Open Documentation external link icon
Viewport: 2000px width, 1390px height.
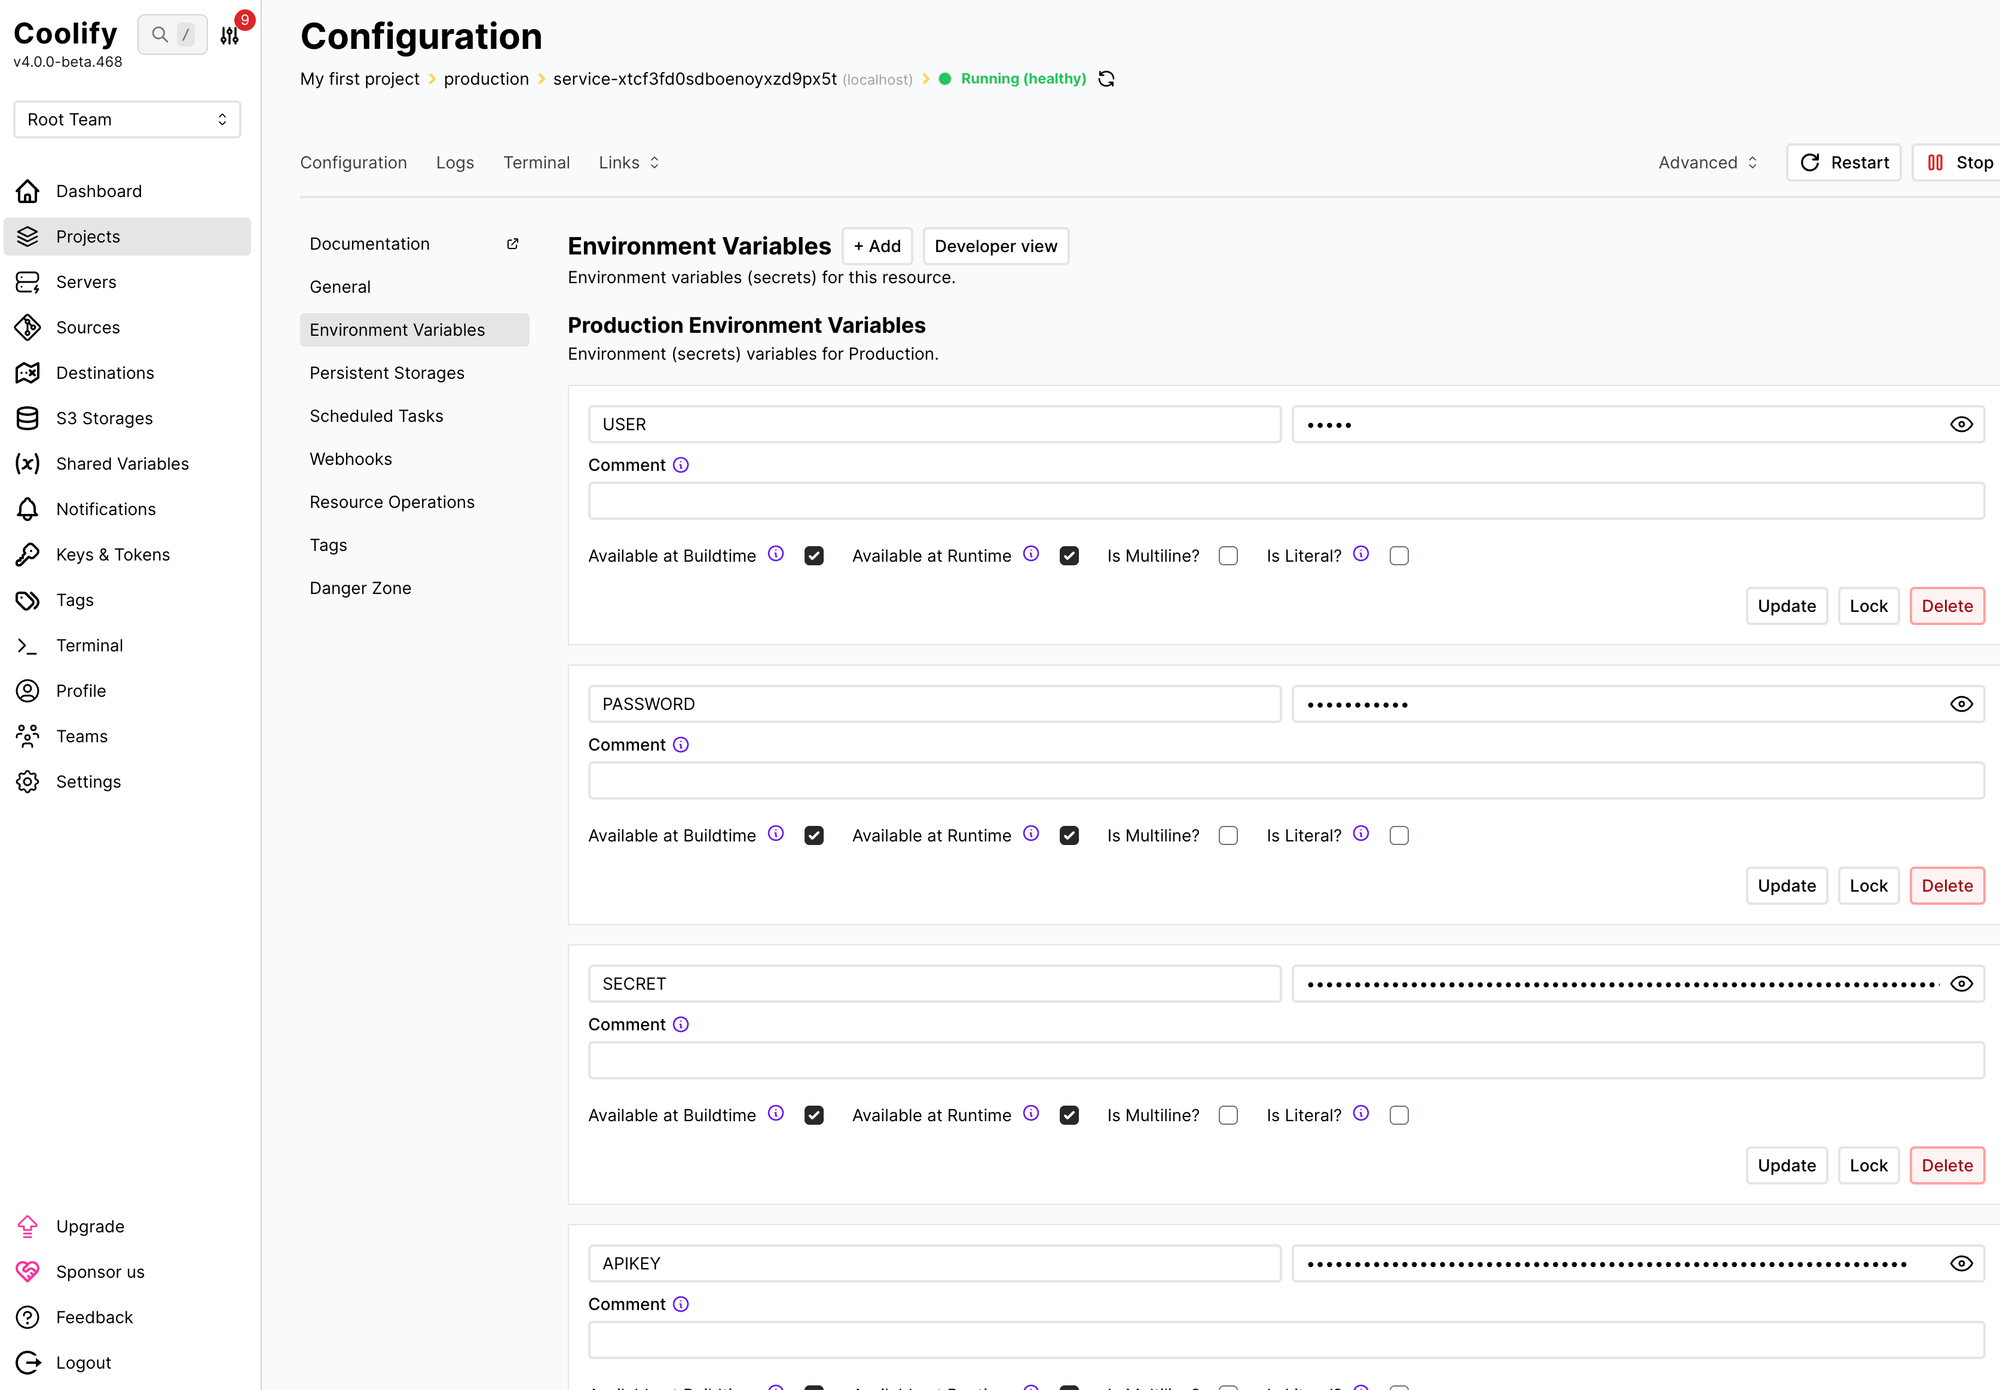(x=513, y=244)
